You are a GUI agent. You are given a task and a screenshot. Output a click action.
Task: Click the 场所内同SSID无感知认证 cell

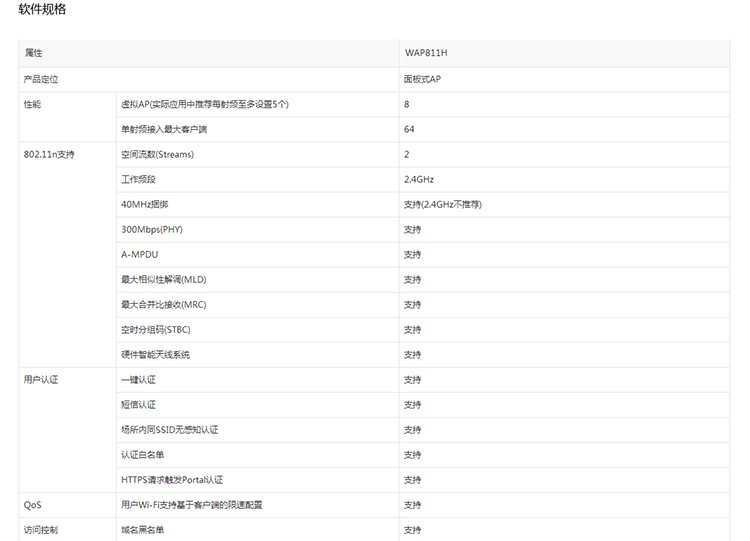[x=257, y=430]
